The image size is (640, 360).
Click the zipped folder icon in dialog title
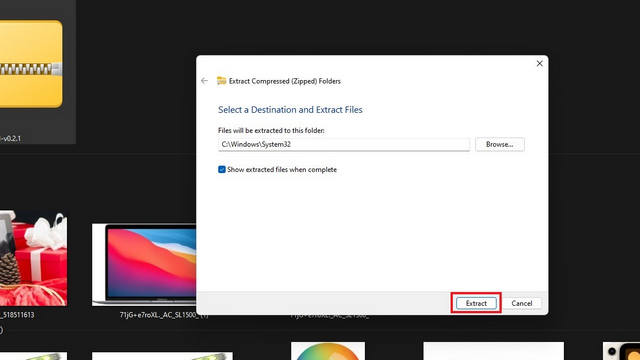[x=221, y=81]
